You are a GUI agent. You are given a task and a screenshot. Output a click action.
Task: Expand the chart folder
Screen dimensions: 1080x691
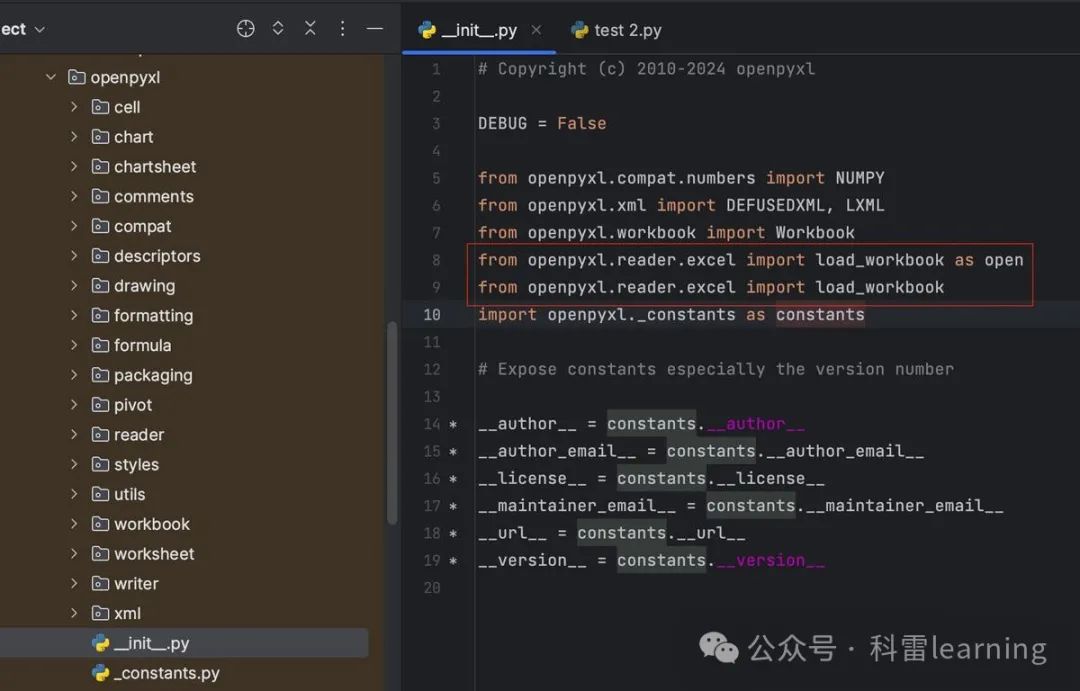coord(74,136)
